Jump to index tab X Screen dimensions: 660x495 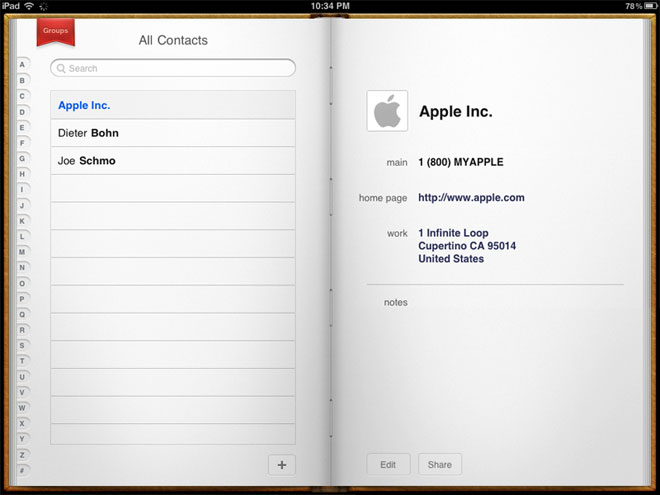click(22, 423)
